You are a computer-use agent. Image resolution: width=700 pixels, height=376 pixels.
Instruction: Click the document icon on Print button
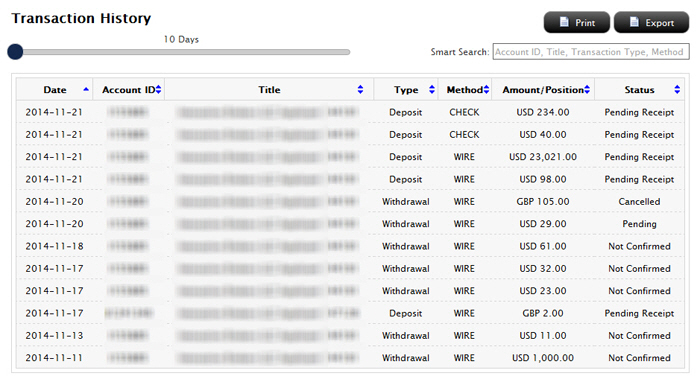[564, 22]
